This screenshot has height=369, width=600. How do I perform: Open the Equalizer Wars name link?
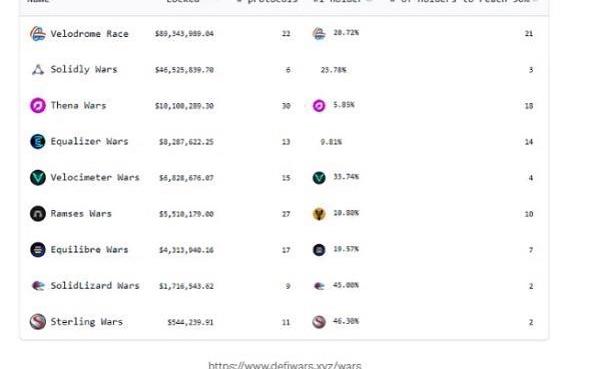pyautogui.click(x=90, y=141)
